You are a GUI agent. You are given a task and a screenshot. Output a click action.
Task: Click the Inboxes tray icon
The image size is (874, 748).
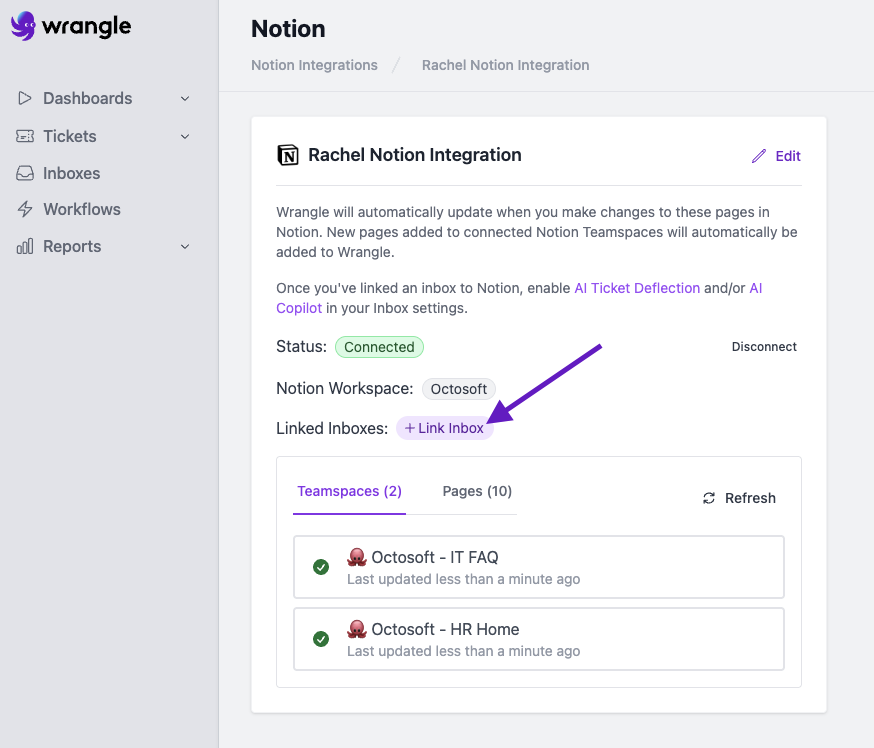pyautogui.click(x=25, y=173)
